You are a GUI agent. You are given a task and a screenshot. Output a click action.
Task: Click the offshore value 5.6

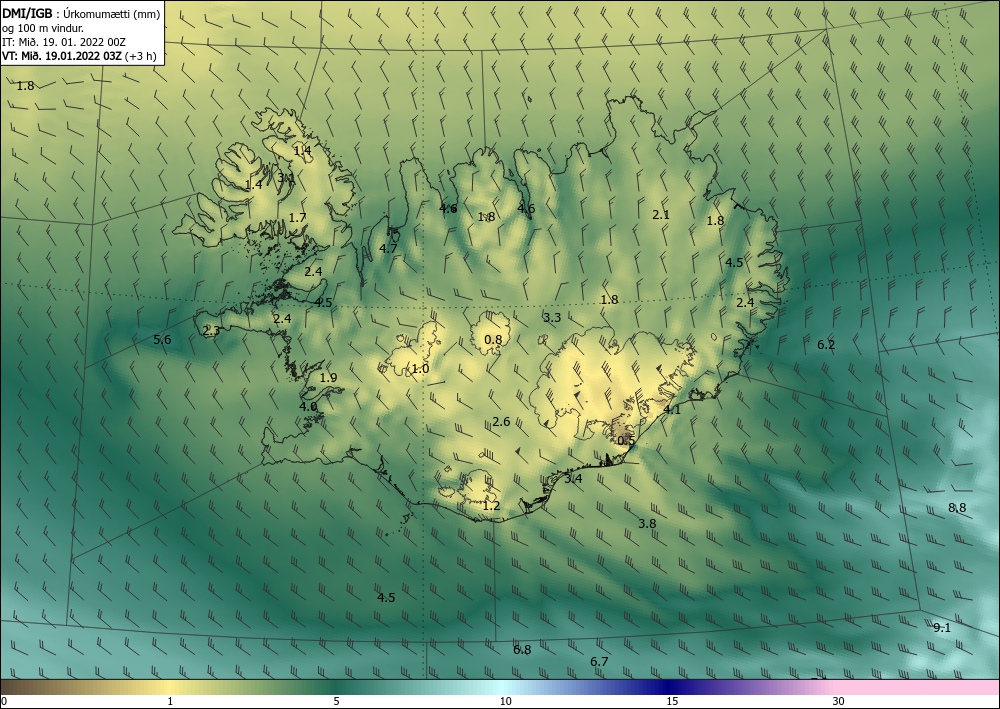[x=163, y=339]
